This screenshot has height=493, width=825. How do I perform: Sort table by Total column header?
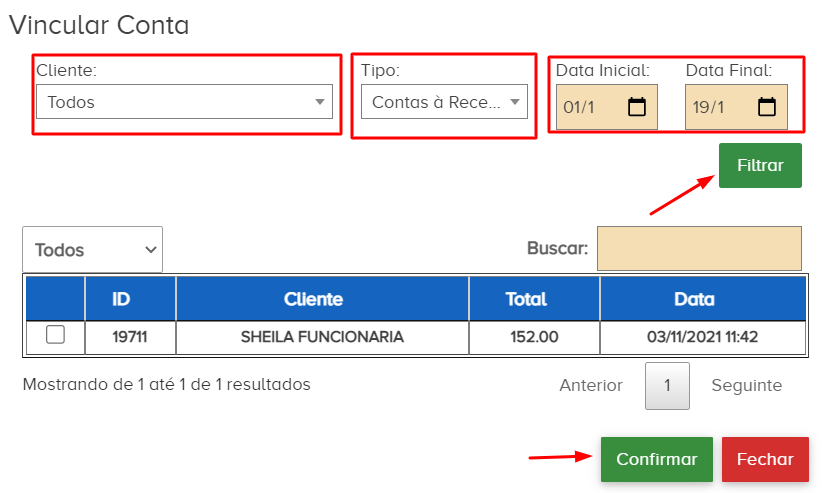525,299
